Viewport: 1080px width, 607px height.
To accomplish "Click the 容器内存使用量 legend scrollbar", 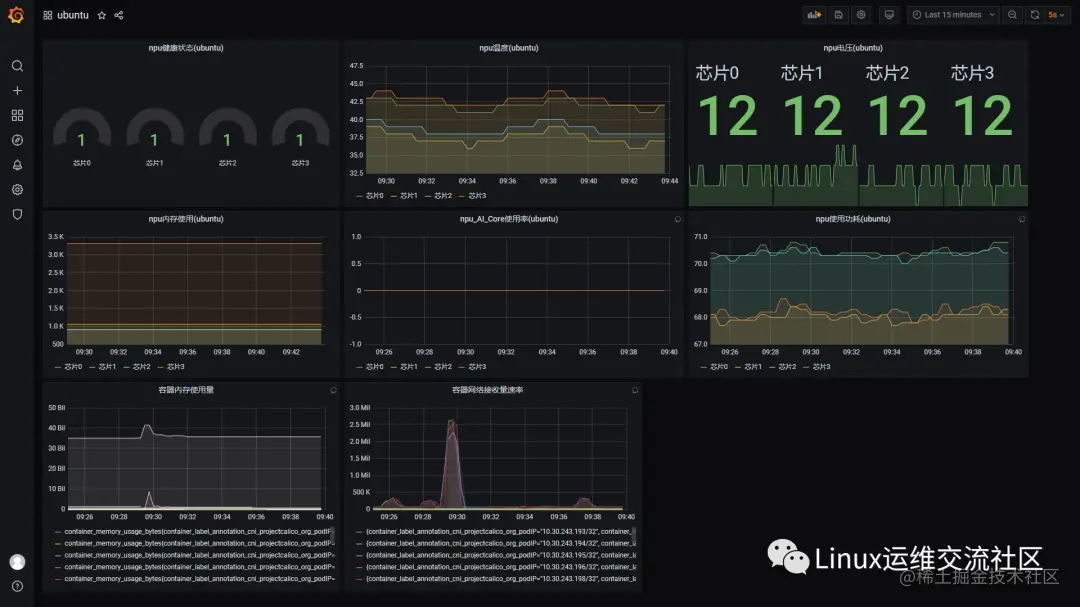I will 333,533.
